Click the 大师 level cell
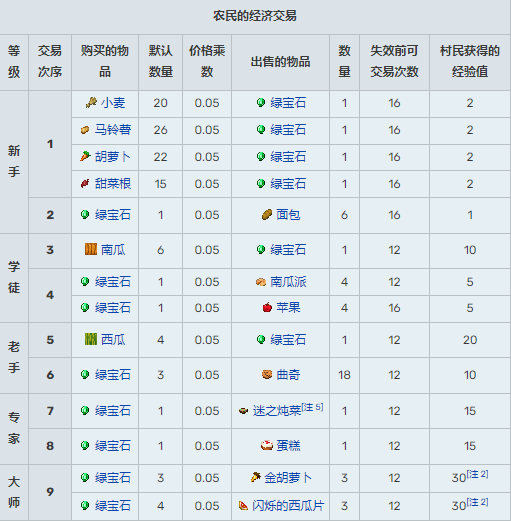Viewport: 511px width, 521px height. coord(14,492)
